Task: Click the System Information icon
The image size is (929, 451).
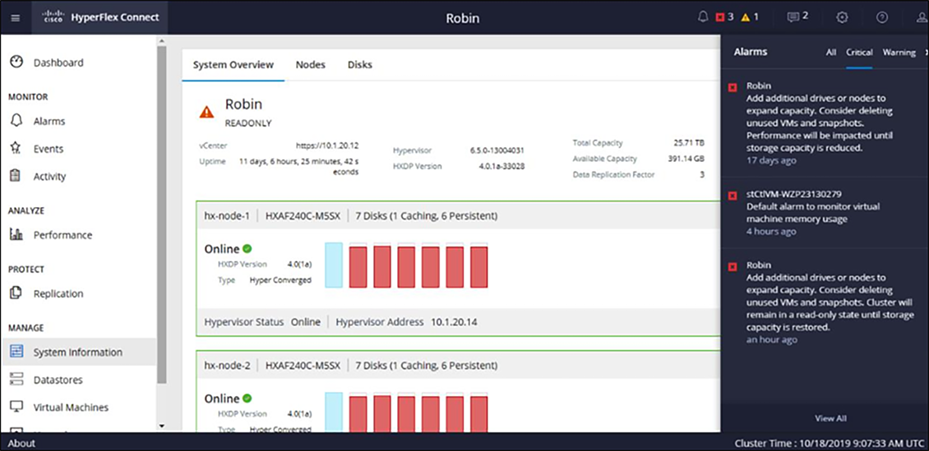Action: [17, 352]
